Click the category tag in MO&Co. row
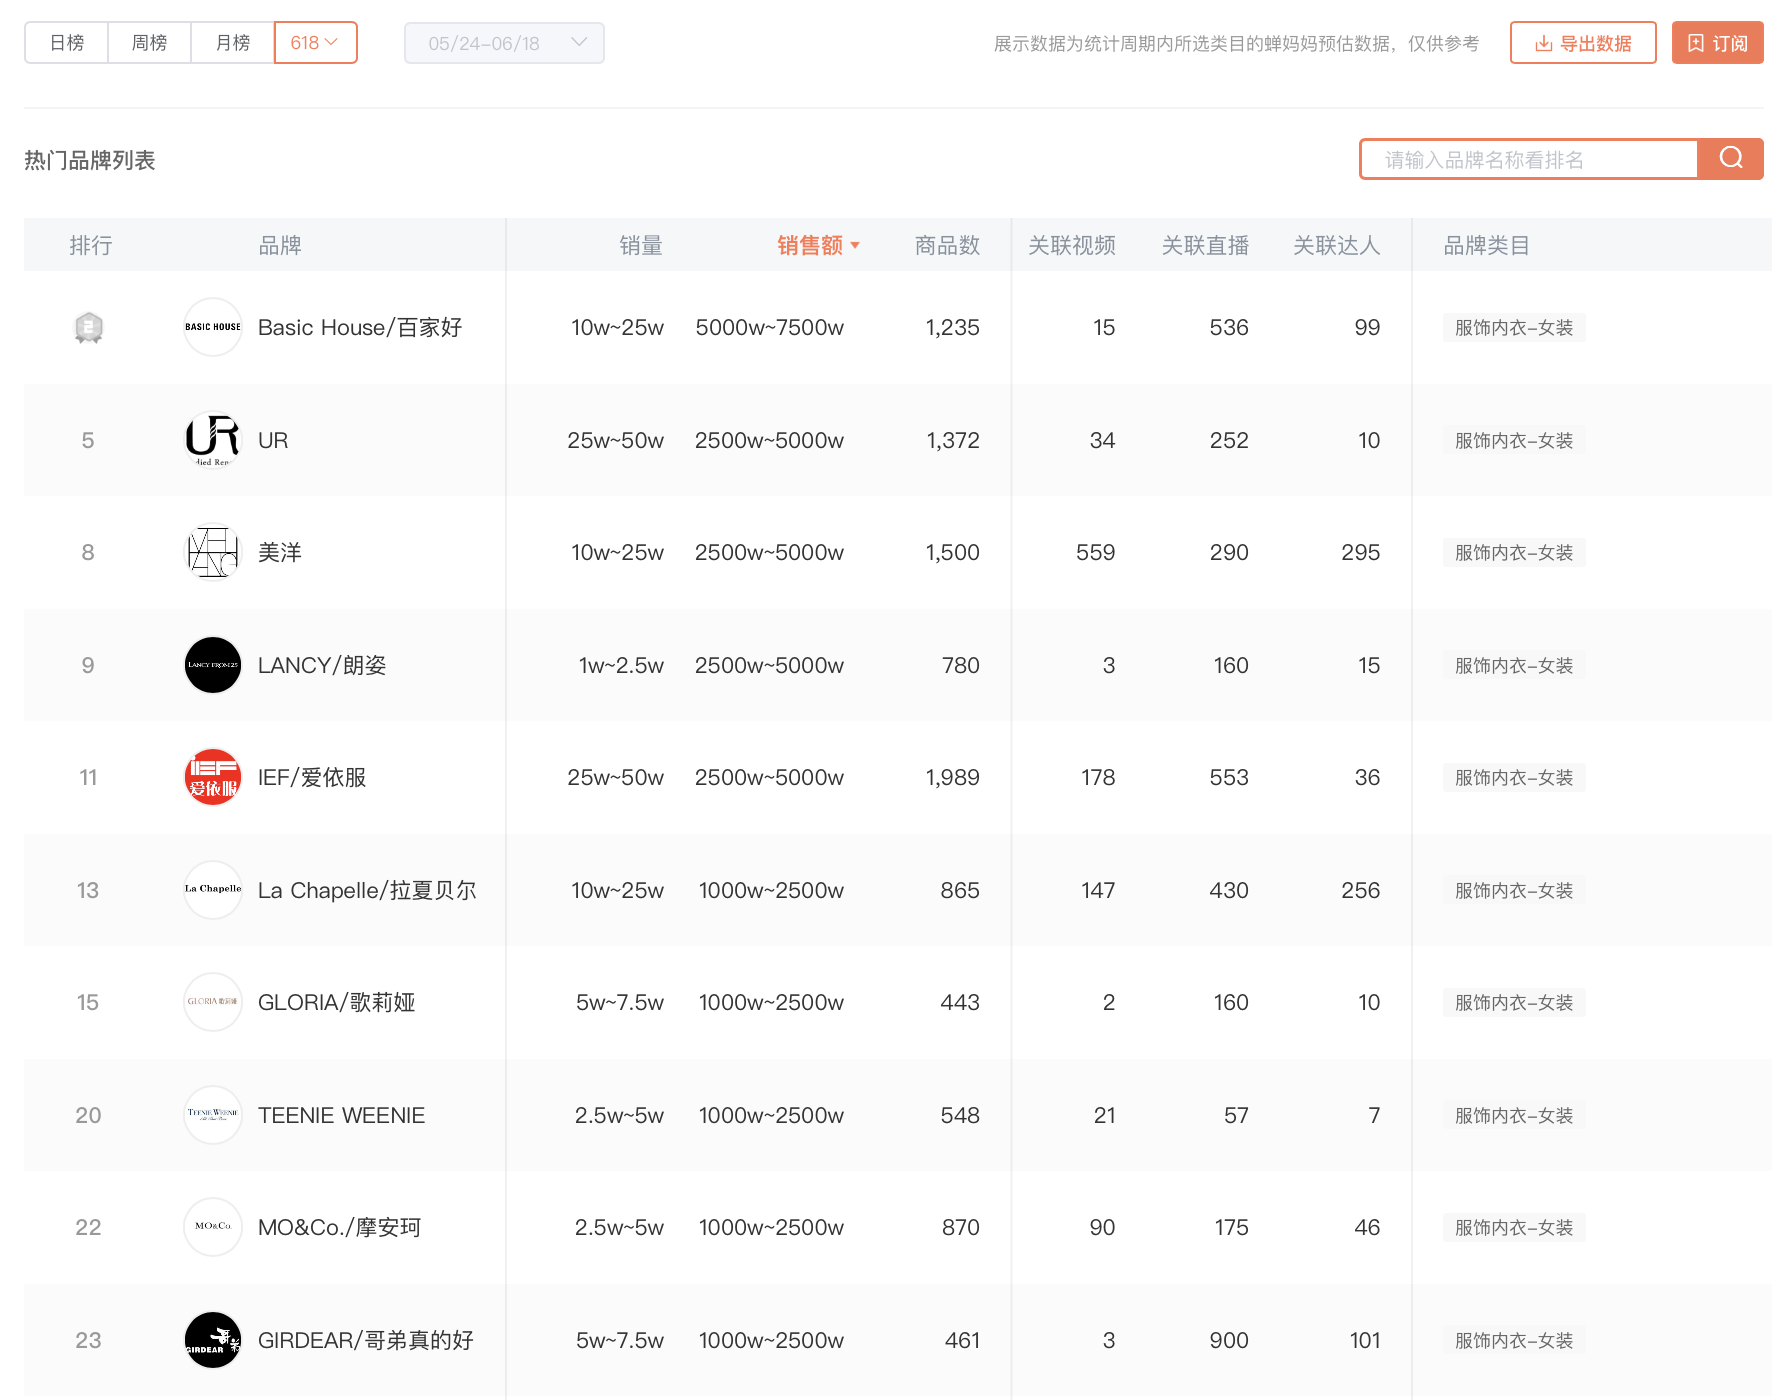The width and height of the screenshot is (1788, 1400). point(1514,1227)
